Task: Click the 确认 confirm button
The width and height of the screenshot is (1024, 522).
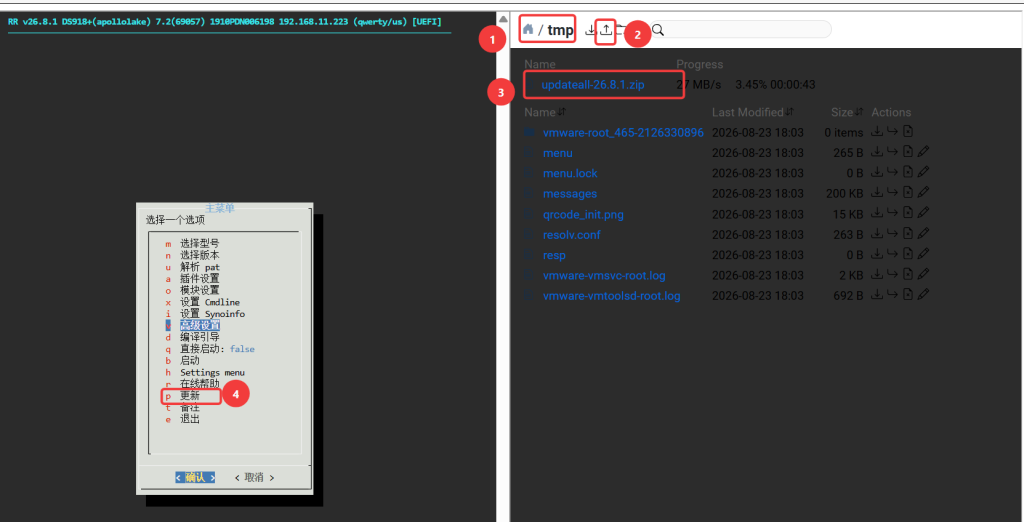Action: click(x=195, y=478)
